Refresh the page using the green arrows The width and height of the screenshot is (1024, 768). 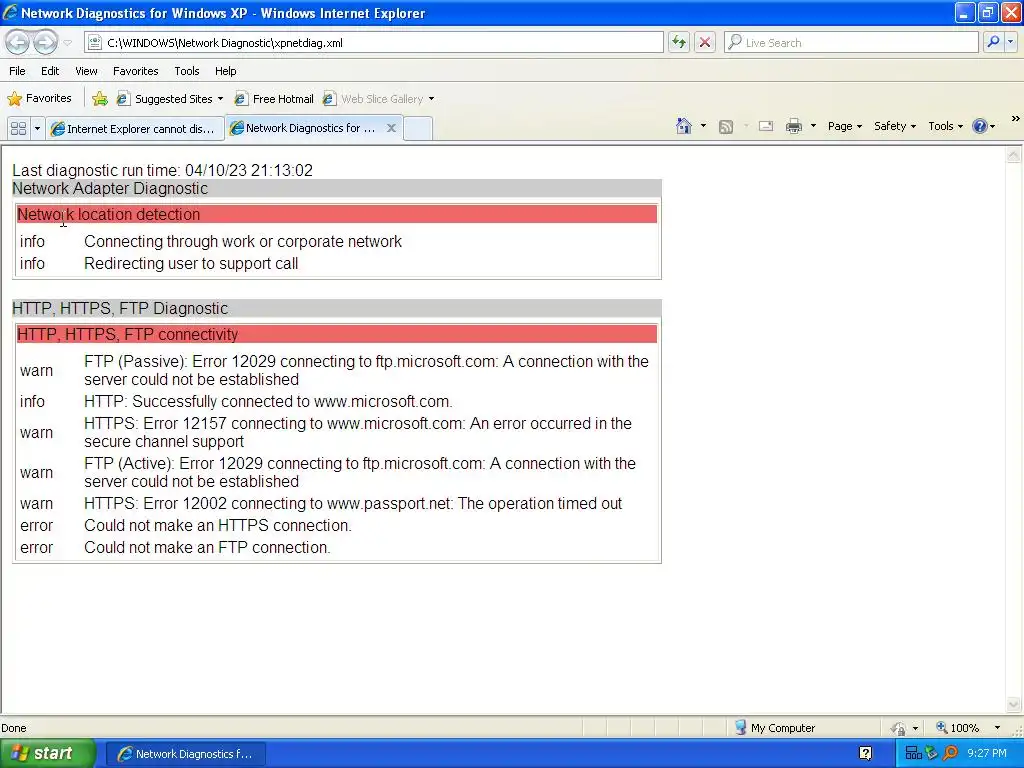click(x=679, y=42)
